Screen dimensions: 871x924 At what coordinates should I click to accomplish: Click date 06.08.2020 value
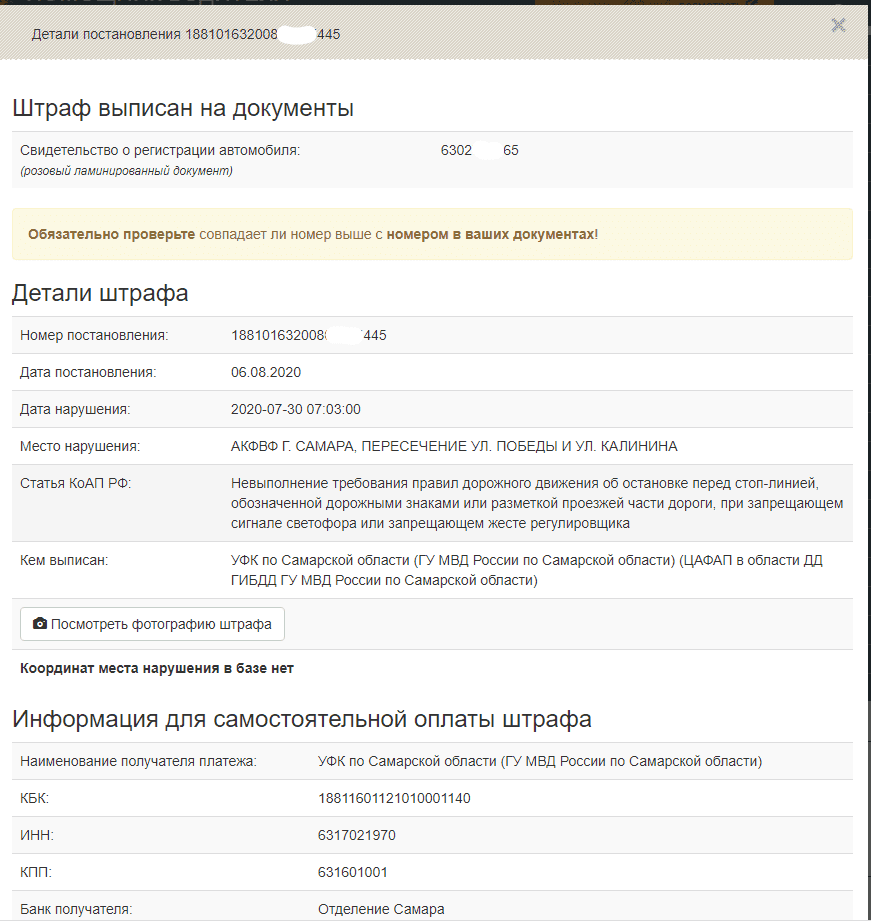pos(266,372)
